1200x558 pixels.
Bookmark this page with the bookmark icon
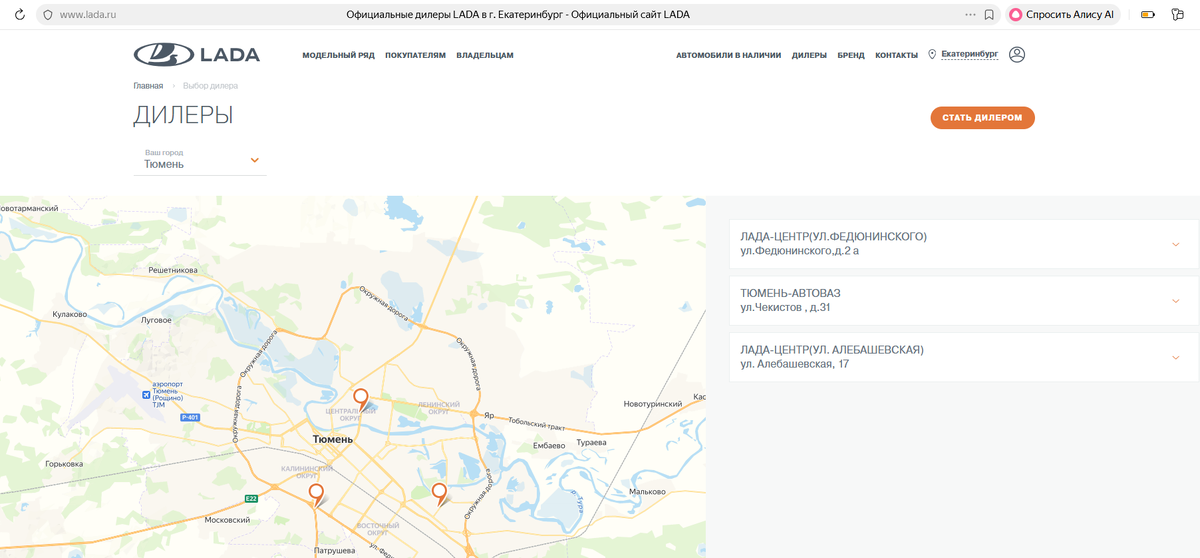tap(989, 15)
